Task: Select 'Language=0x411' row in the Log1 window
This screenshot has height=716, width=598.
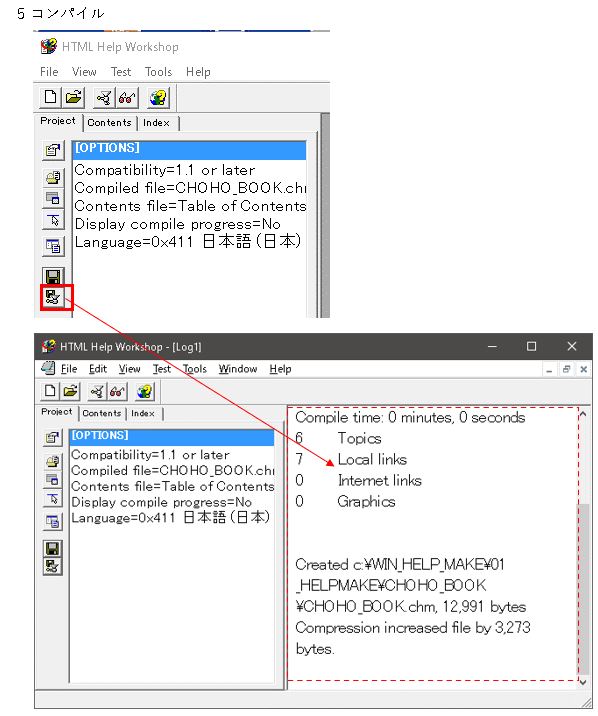Action: (172, 518)
